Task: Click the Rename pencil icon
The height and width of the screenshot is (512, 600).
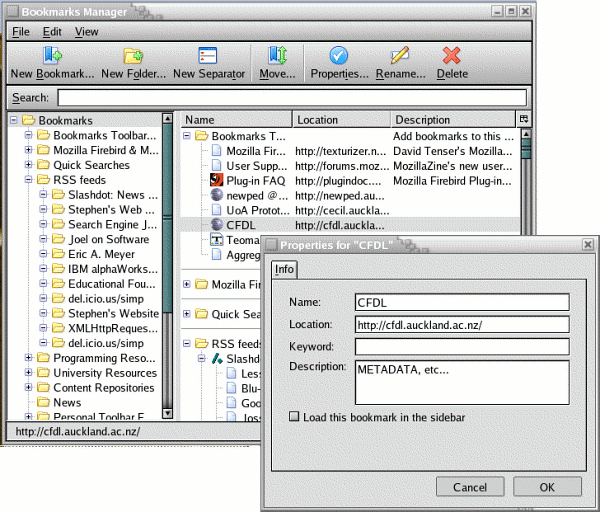Action: point(400,56)
